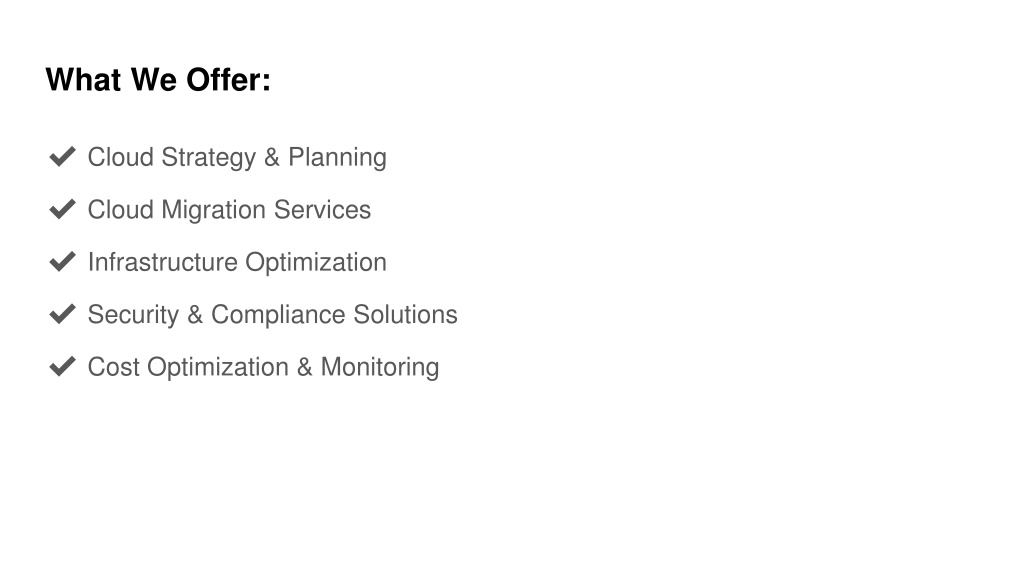This screenshot has height=576, width=1024.
Task: Click the 'Cloud Migration Services' list item
Action: [x=229, y=210]
